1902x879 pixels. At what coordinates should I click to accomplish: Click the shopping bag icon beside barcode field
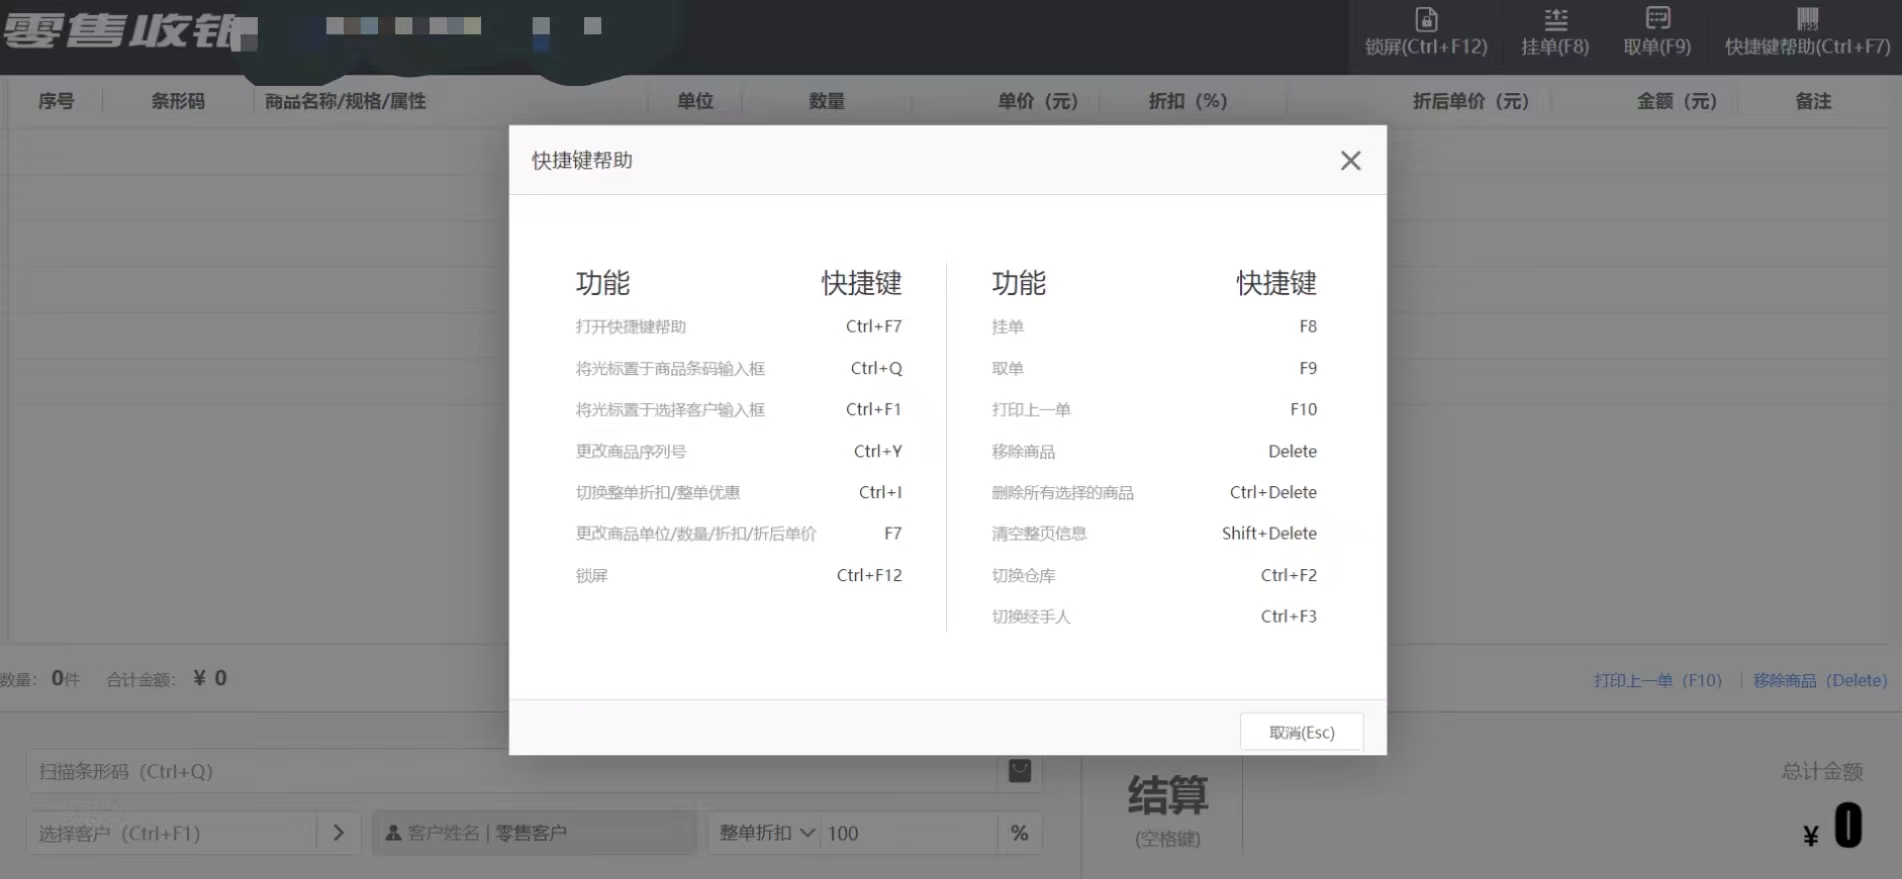1019,771
